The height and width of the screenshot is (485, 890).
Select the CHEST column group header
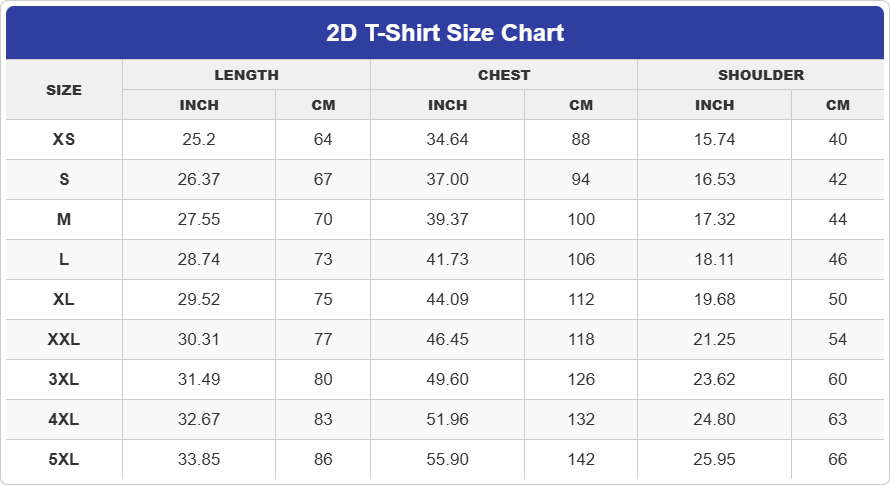pos(504,75)
